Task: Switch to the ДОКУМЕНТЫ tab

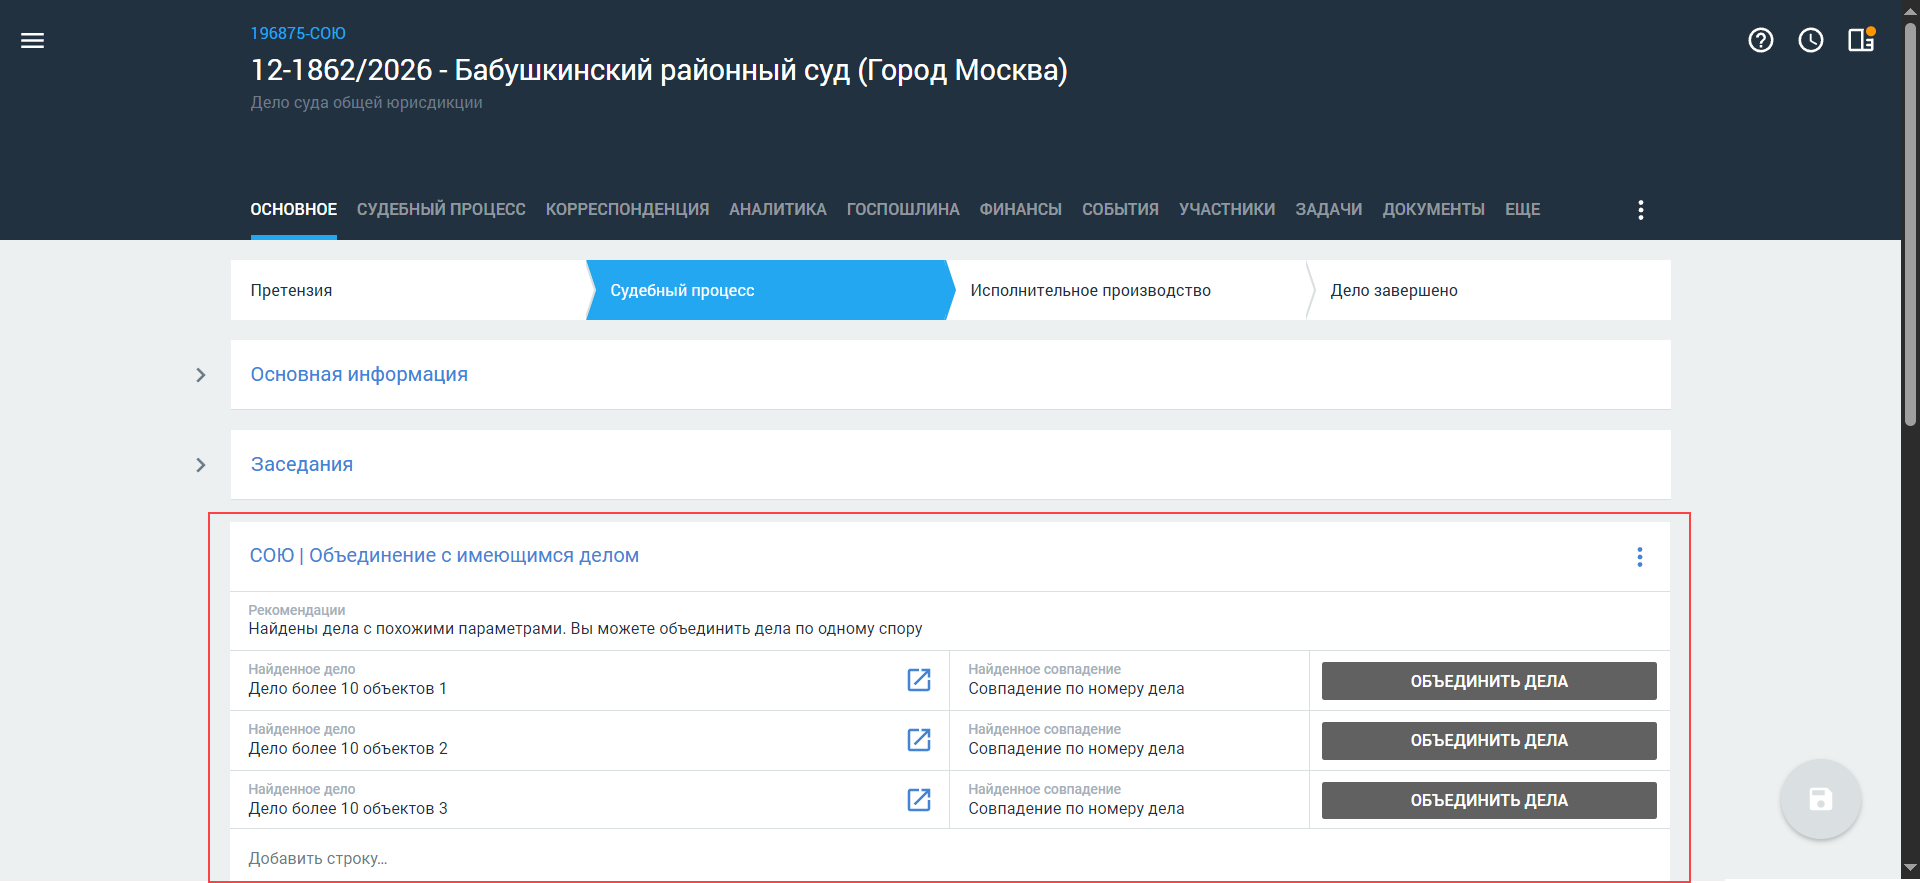Action: (x=1434, y=209)
